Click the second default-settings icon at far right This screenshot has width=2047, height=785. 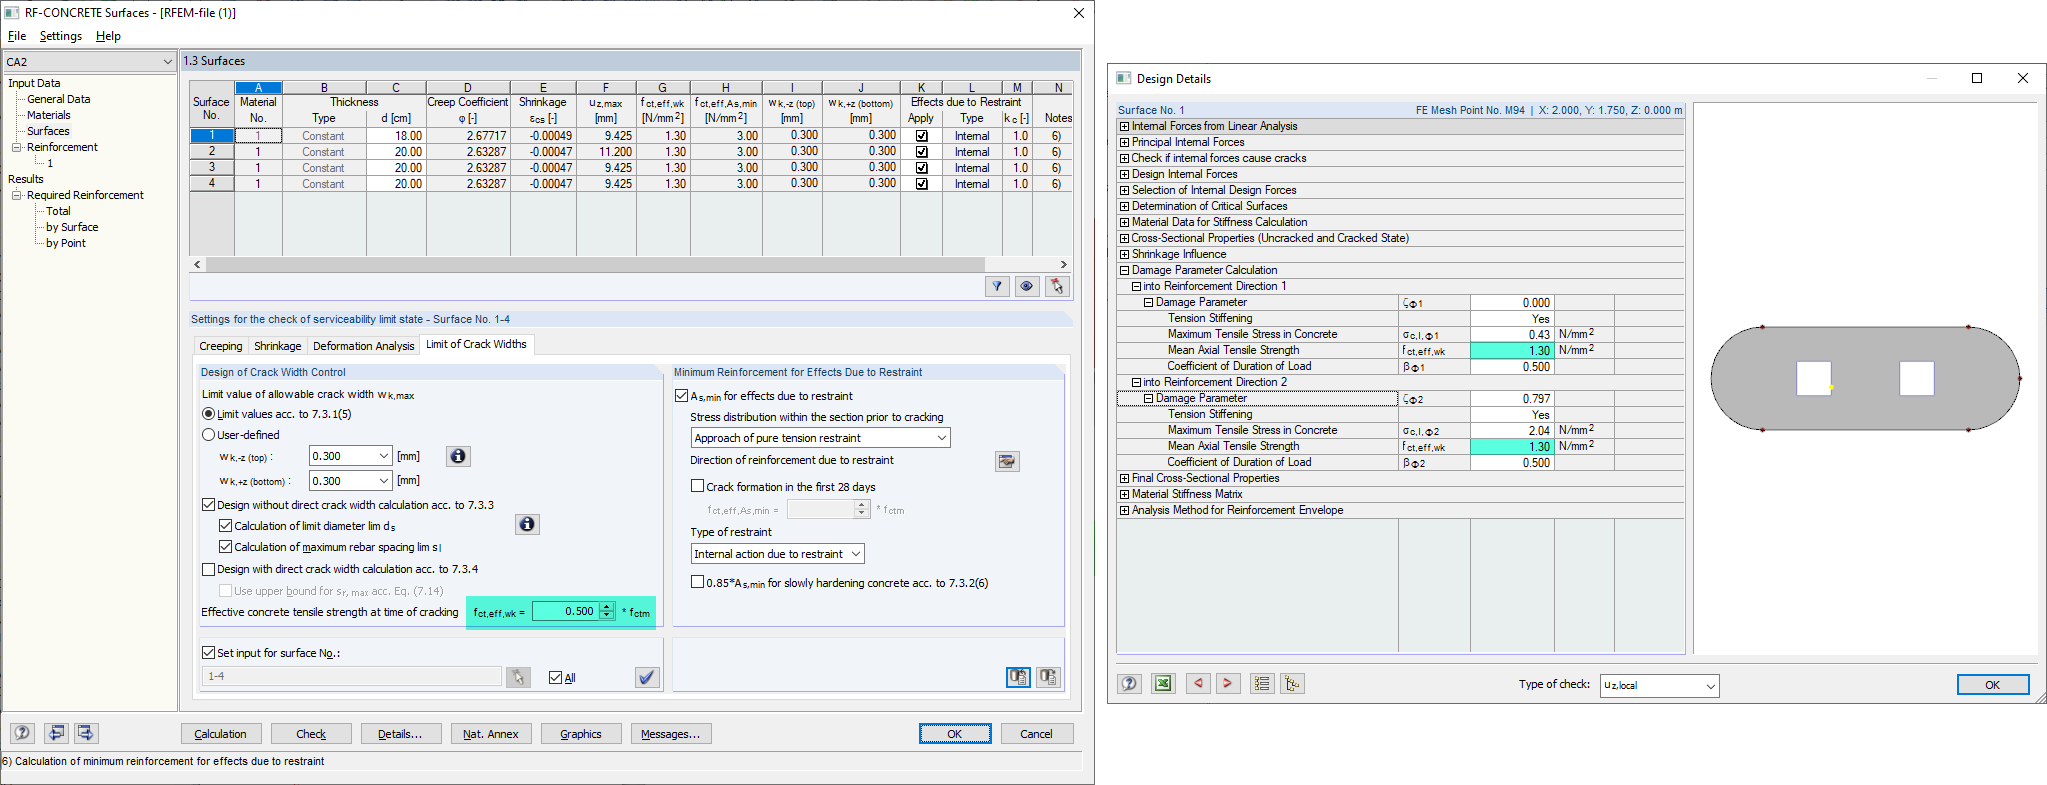click(1048, 677)
